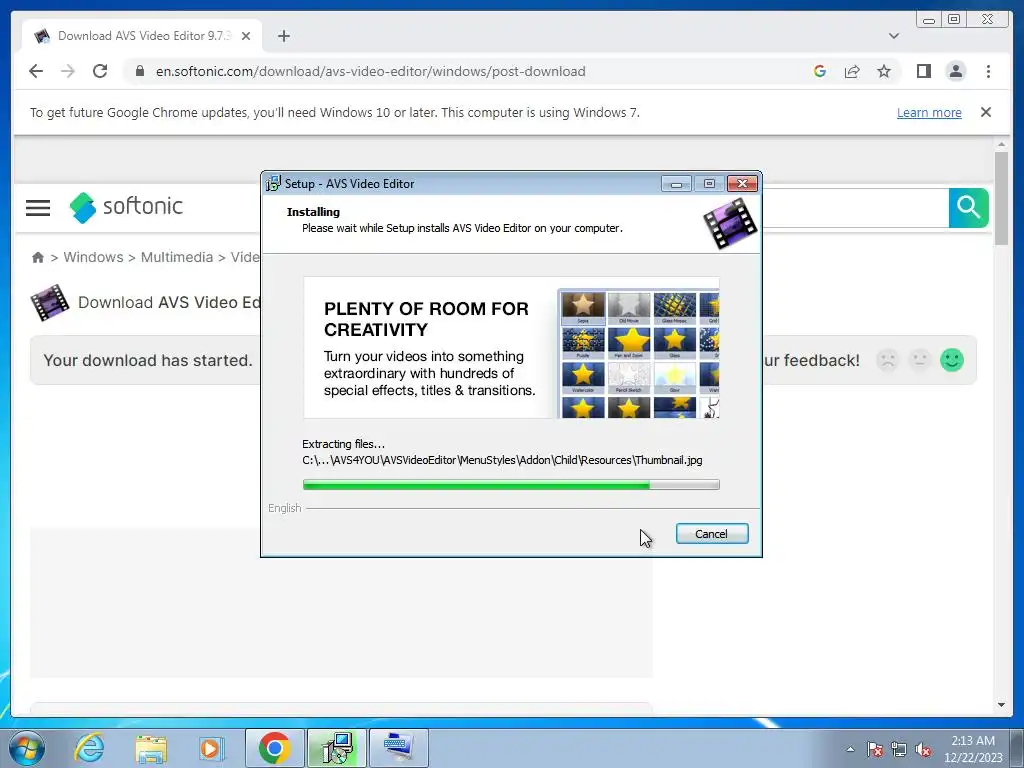Open the clock showing 2:13 AM
The width and height of the screenshot is (1024, 768).
[972, 749]
